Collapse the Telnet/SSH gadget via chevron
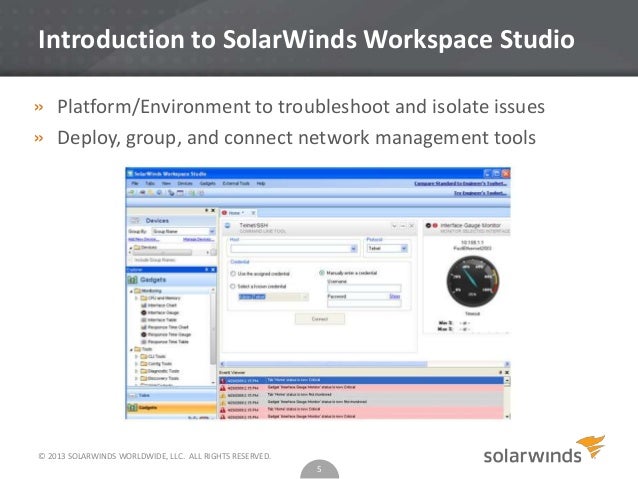Image resolution: width=638 pixels, height=479 pixels. tap(394, 225)
